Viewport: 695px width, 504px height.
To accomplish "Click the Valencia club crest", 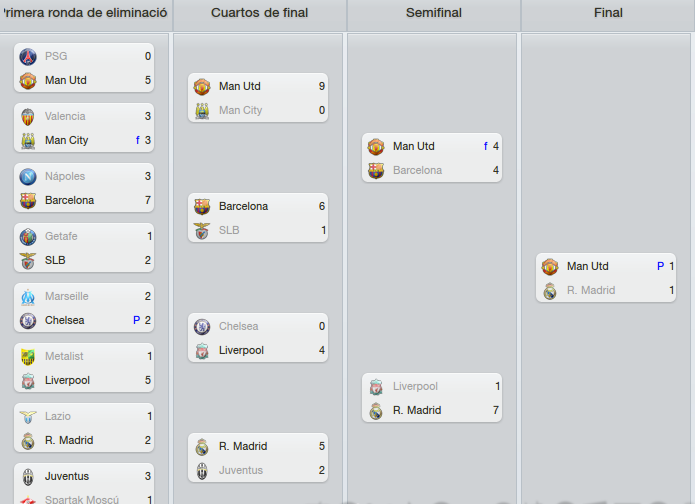I will 28,117.
